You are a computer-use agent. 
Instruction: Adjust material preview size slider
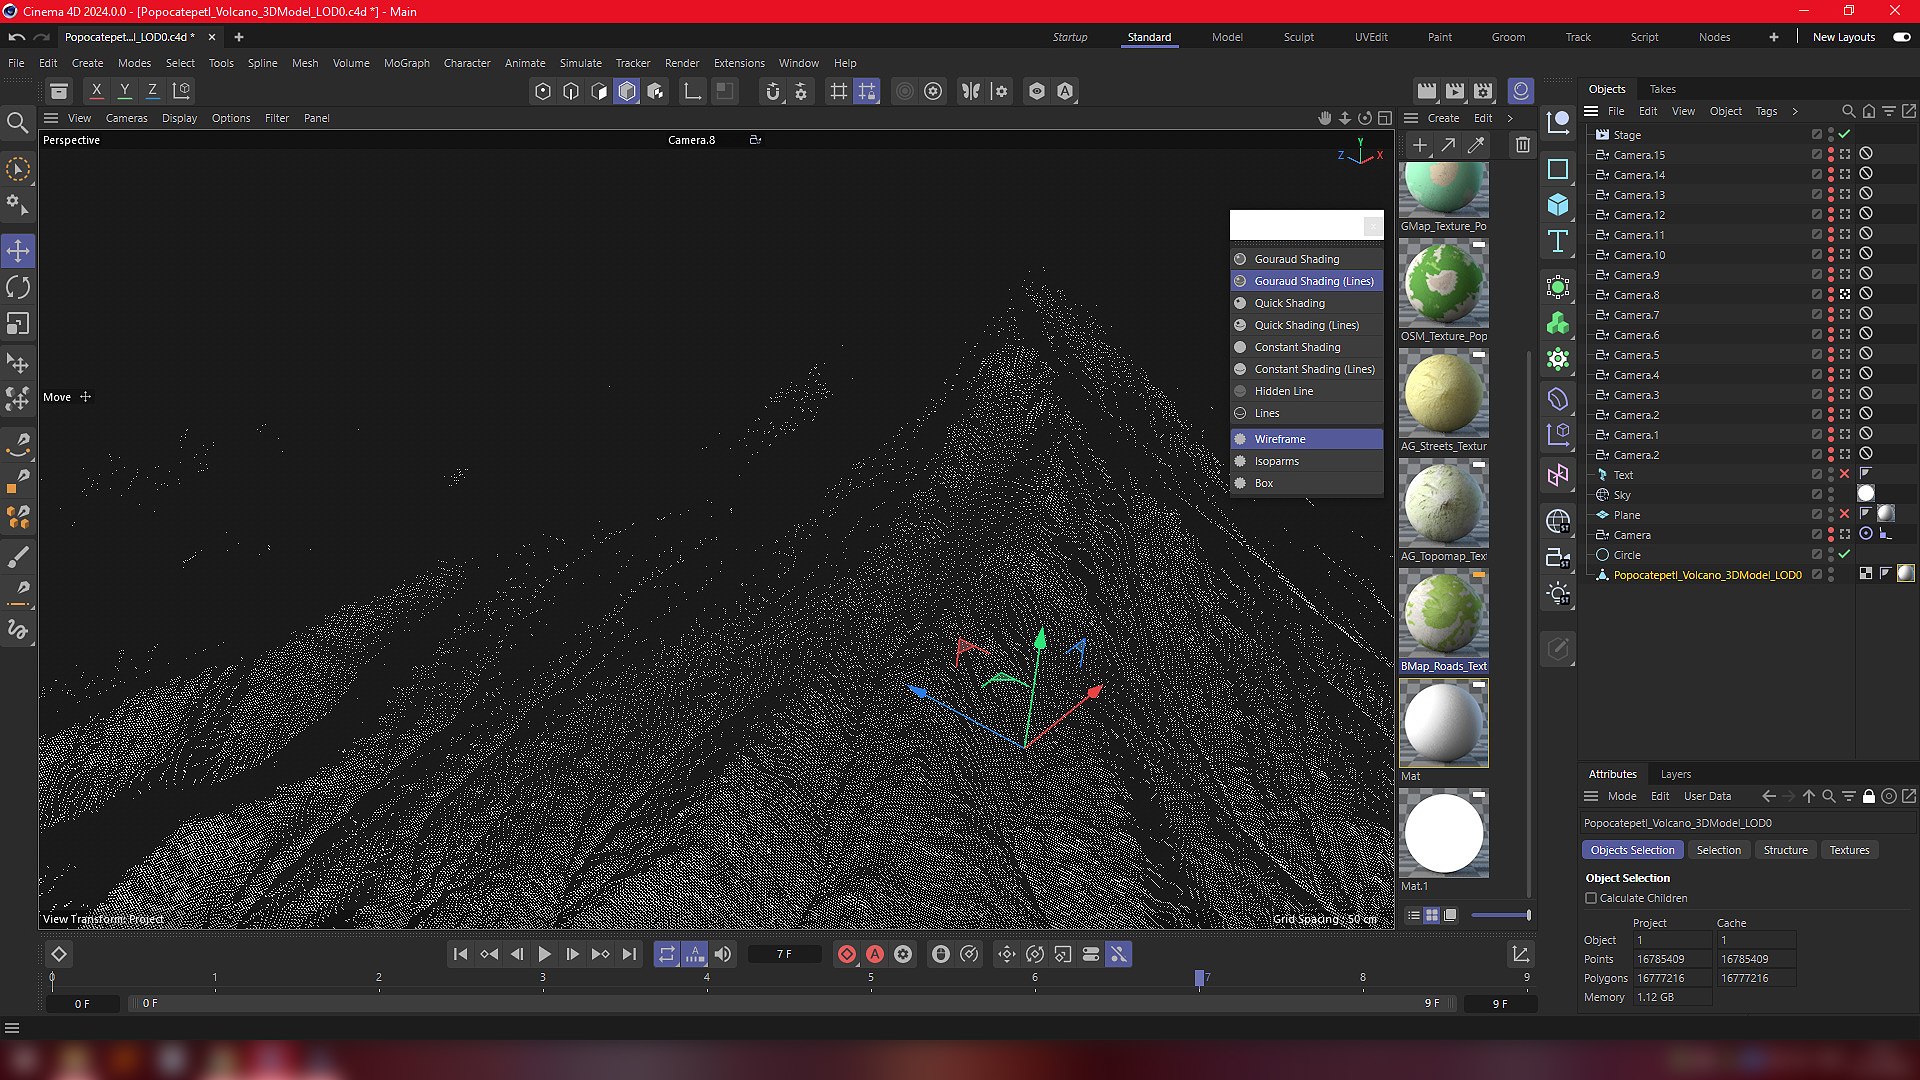pos(1500,915)
